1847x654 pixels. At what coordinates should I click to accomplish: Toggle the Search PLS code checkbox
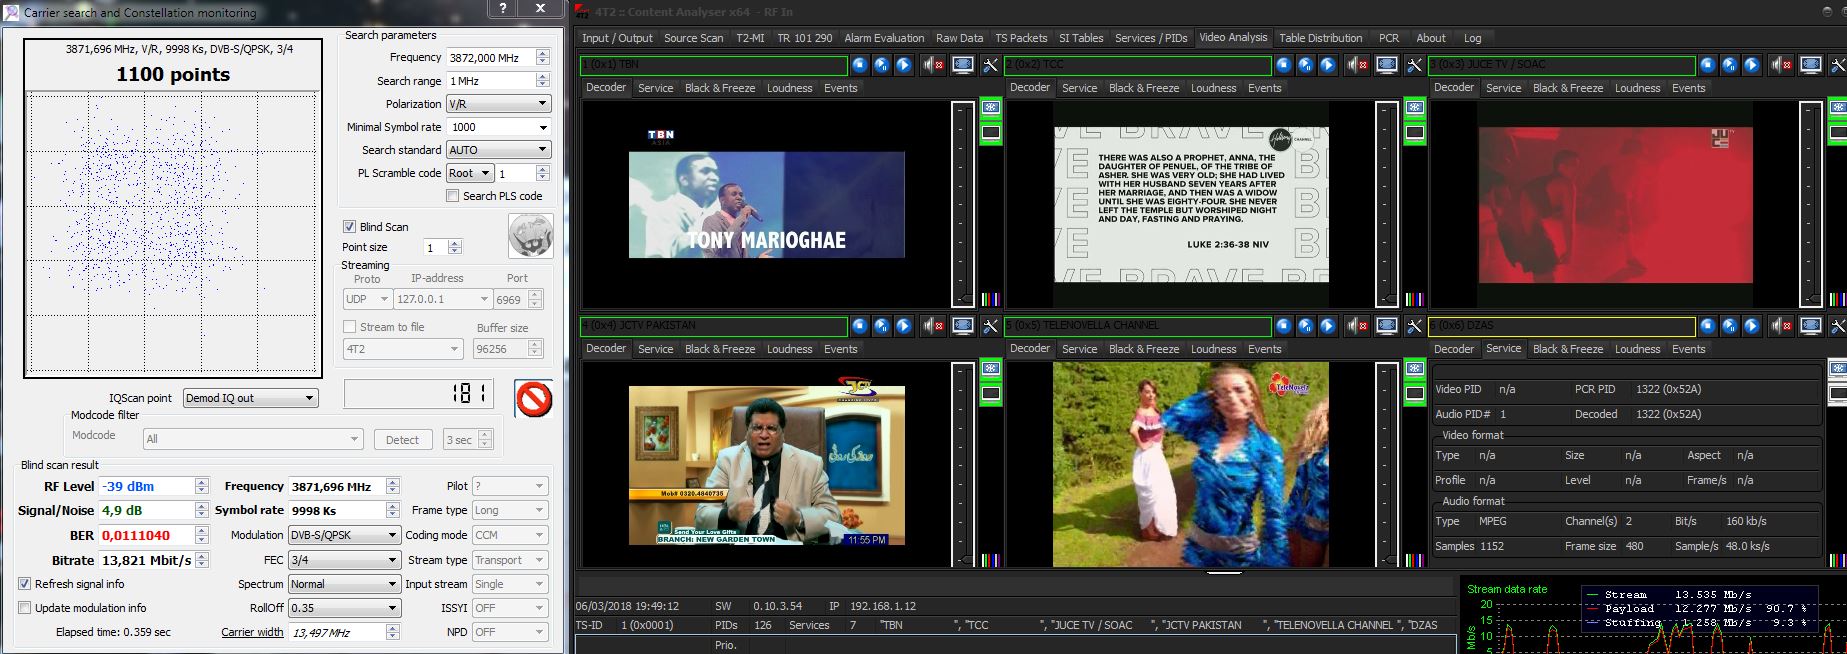click(452, 196)
